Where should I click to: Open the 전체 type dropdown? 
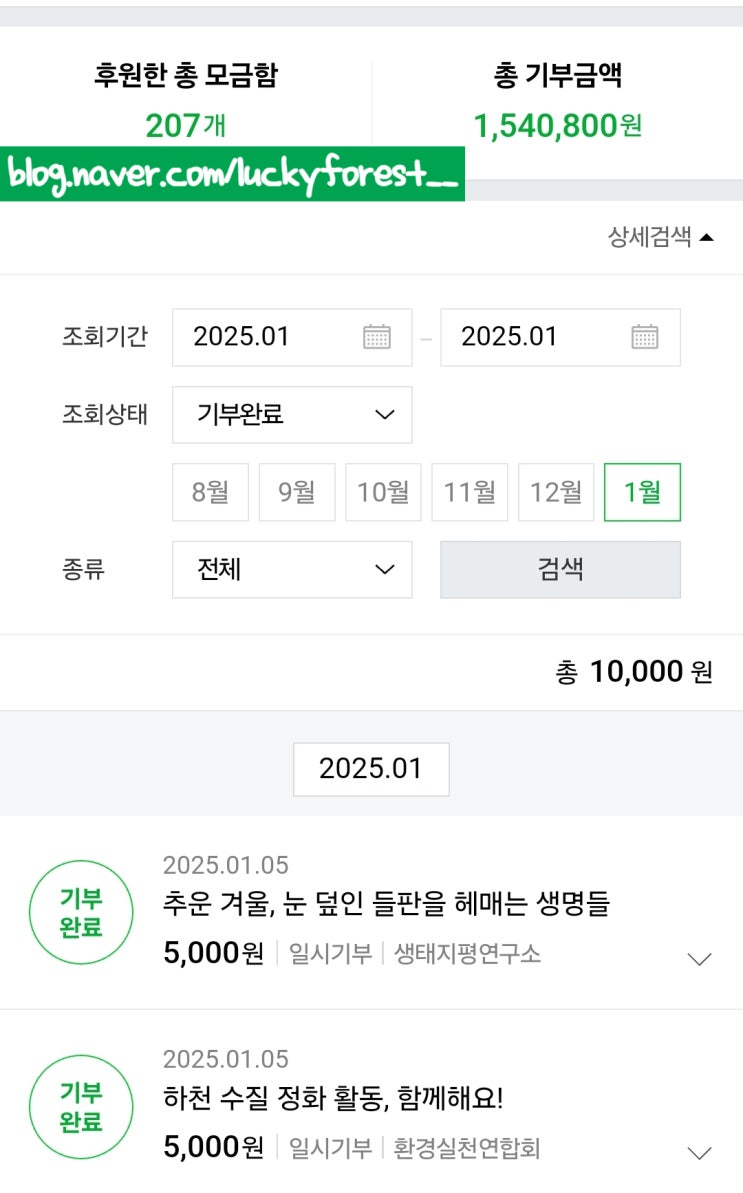point(292,569)
